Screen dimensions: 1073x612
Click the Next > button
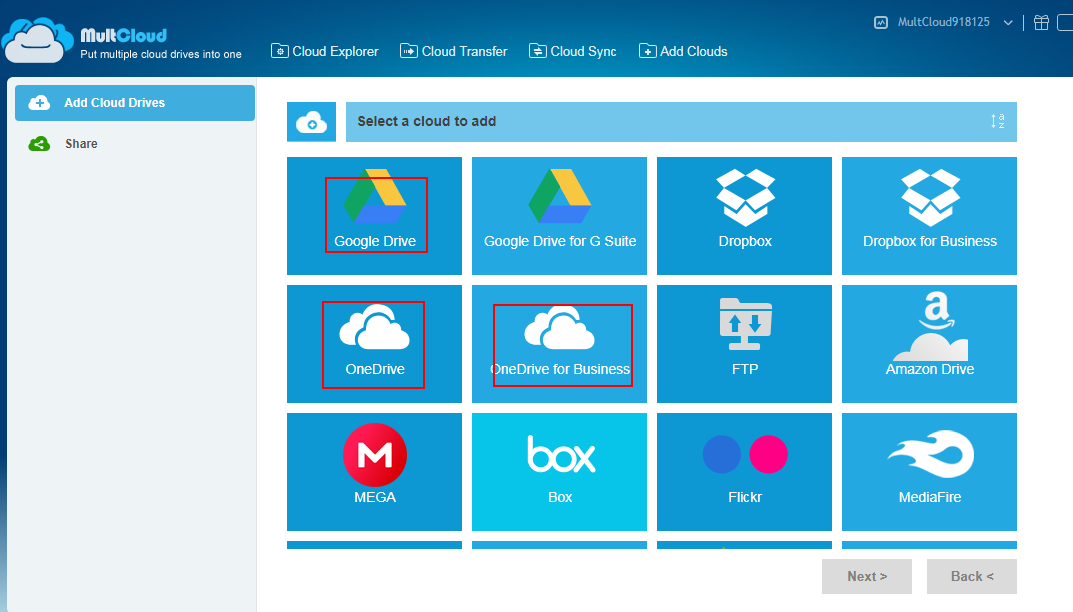[867, 576]
